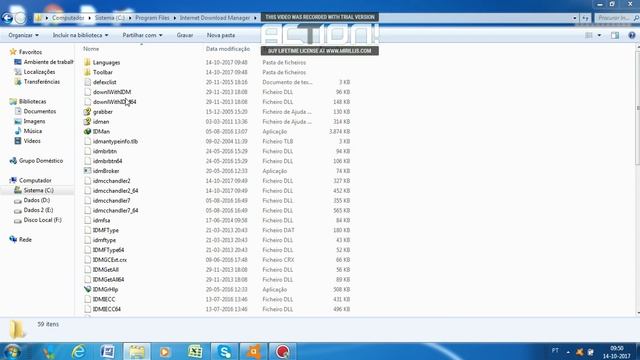Select IDMIECC64 file
This screenshot has width=640, height=360.
point(107,309)
